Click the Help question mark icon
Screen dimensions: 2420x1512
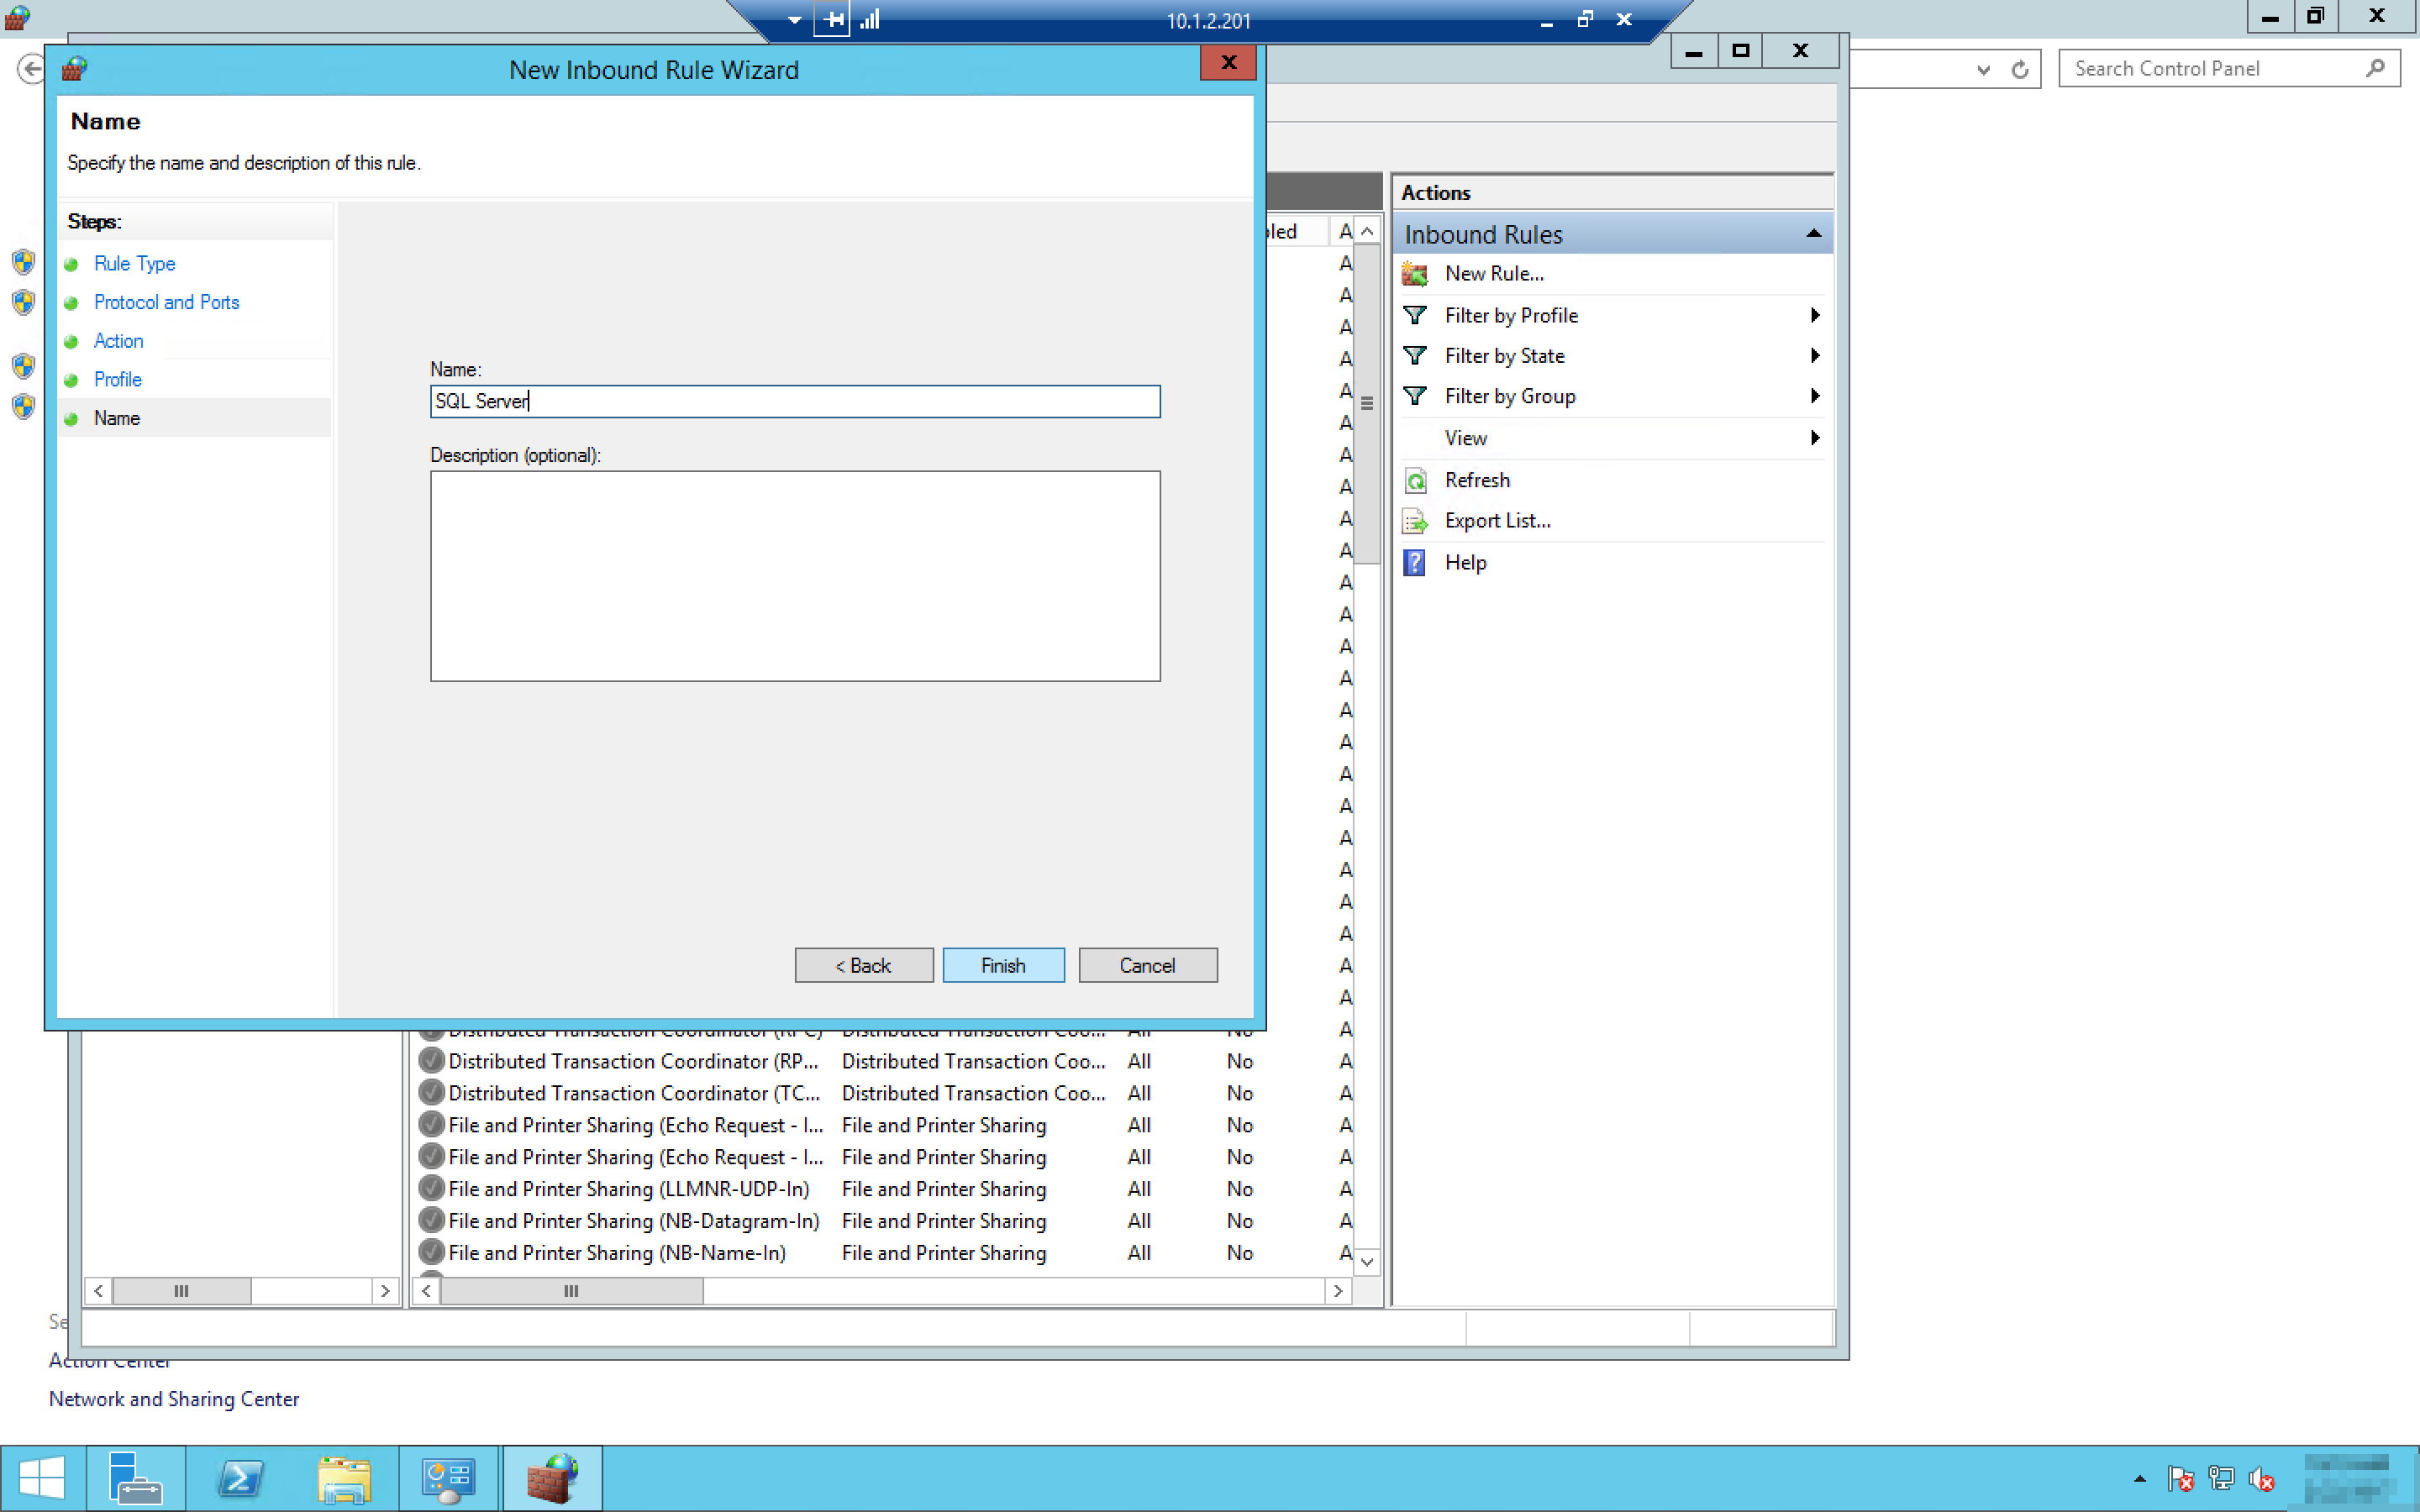pyautogui.click(x=1414, y=563)
